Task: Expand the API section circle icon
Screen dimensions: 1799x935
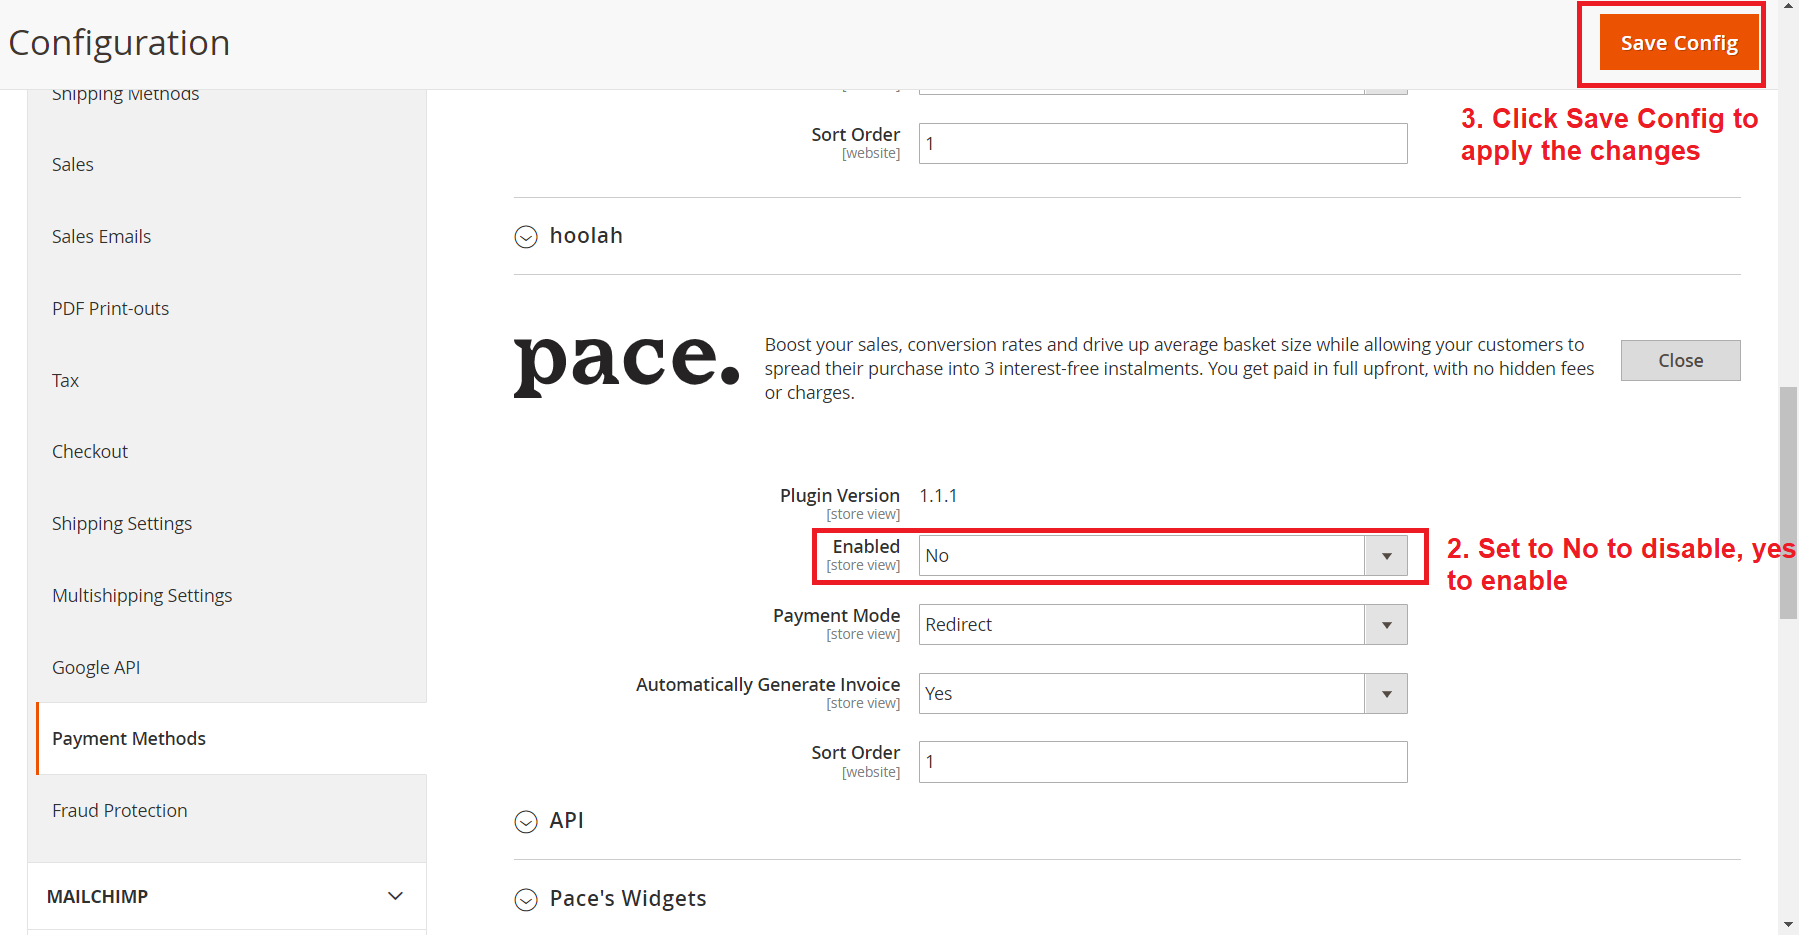Action: (526, 822)
